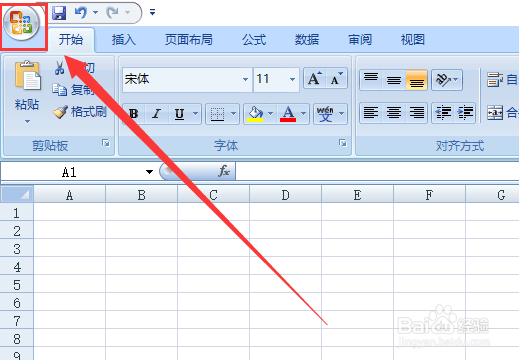This screenshot has height=360, width=519.
Task: Activate the 格式刷 format painter
Action: (x=79, y=112)
